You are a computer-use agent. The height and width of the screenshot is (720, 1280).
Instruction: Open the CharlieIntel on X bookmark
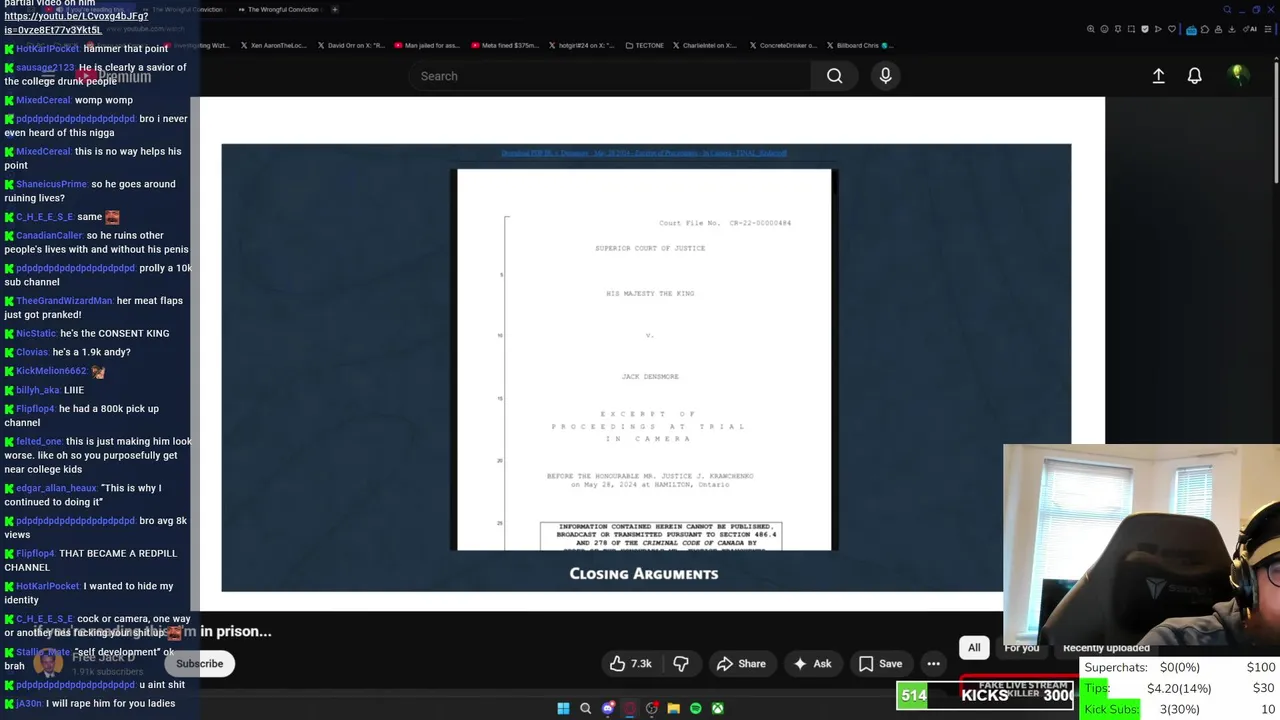[x=705, y=45]
